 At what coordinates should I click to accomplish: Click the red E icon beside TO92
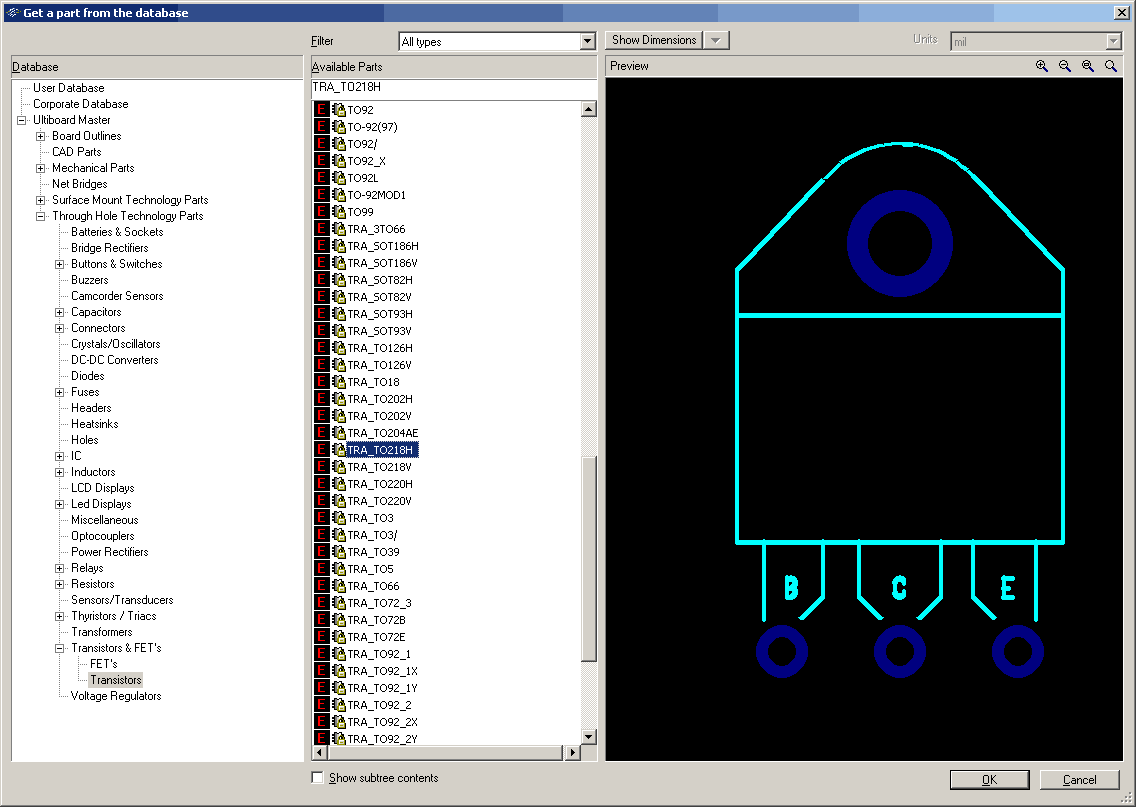tap(322, 109)
